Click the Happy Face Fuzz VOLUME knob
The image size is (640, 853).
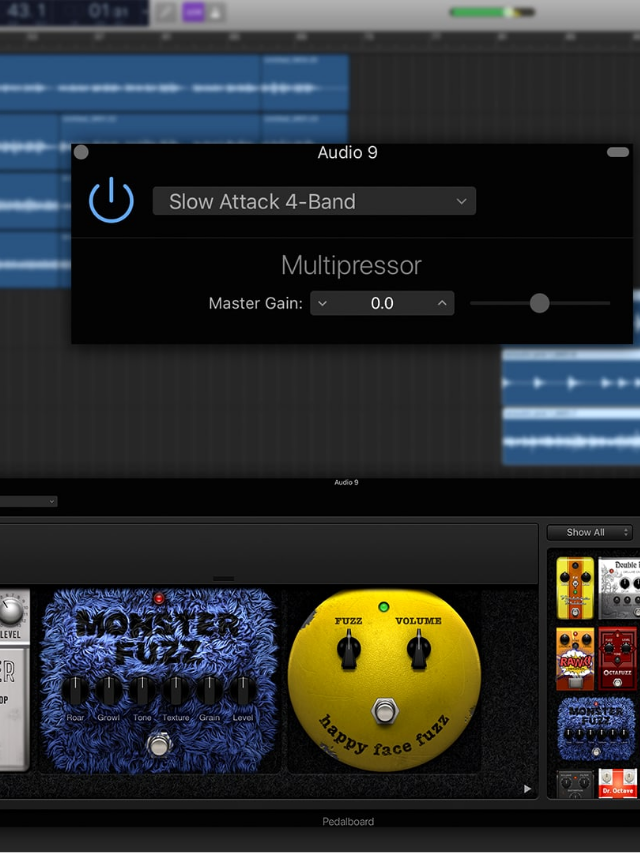419,649
